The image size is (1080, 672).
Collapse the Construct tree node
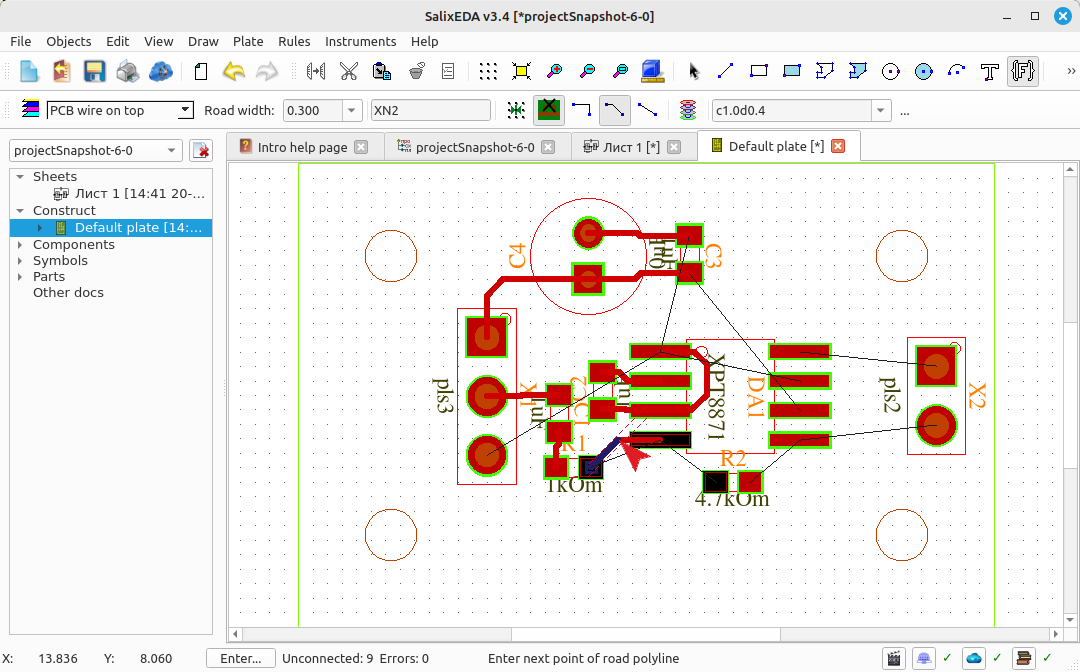(x=20, y=211)
